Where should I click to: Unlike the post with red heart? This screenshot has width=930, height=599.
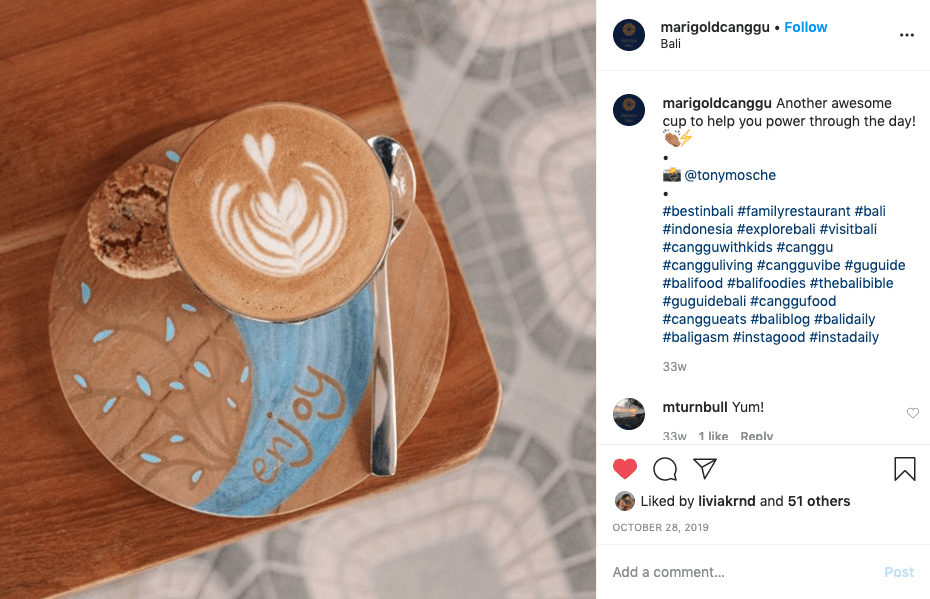[625, 469]
